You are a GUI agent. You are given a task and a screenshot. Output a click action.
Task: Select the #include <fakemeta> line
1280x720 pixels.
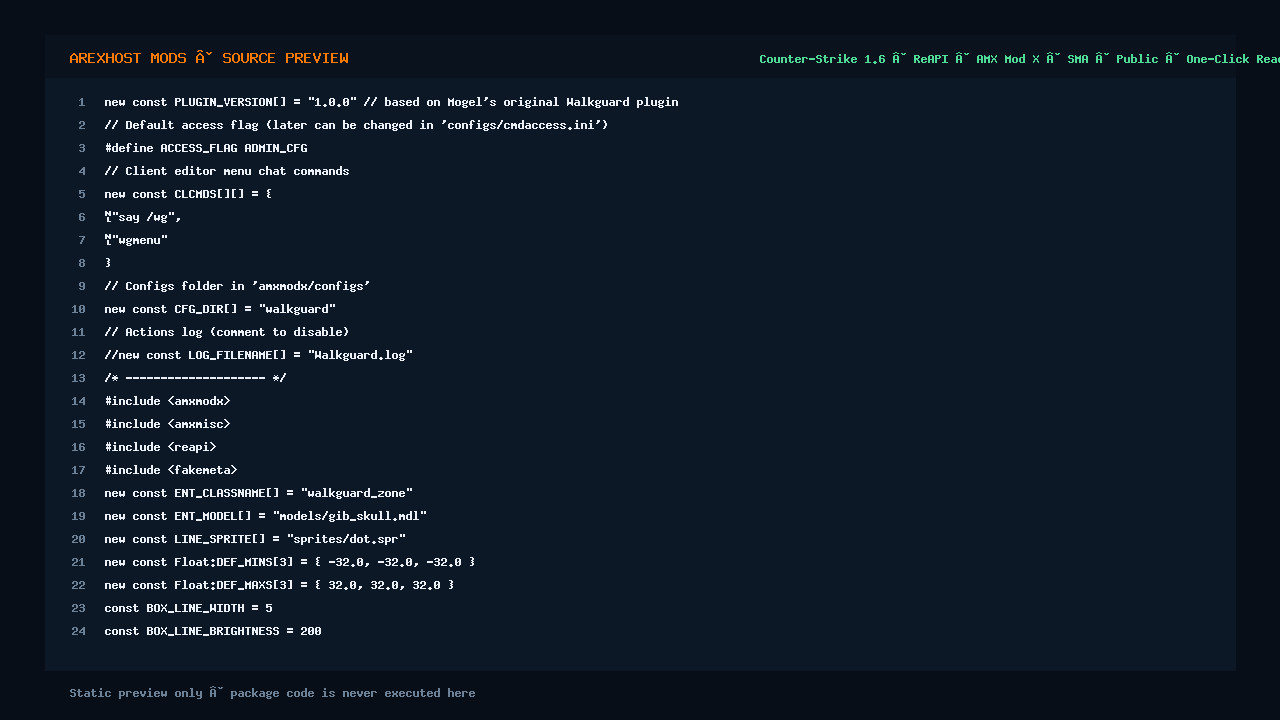tap(171, 470)
